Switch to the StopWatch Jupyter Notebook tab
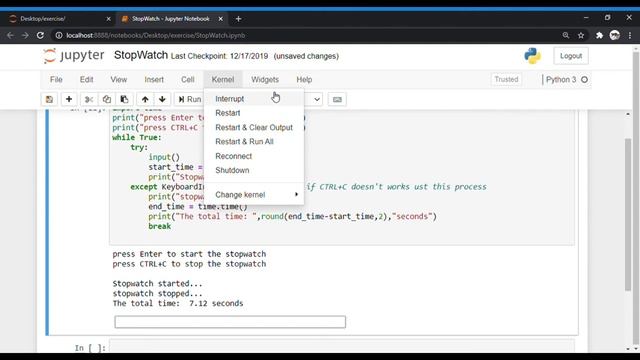This screenshot has height=360, width=640. 171,19
